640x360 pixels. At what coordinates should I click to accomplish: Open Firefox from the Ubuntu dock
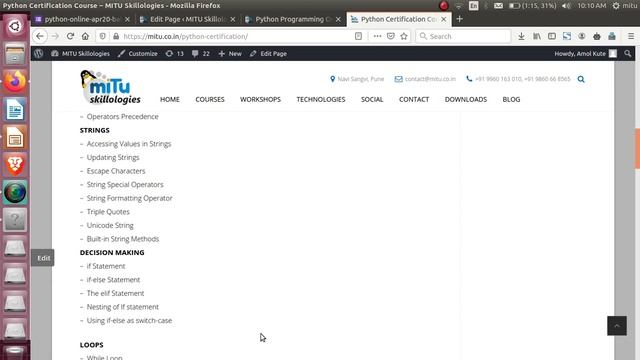tap(15, 81)
